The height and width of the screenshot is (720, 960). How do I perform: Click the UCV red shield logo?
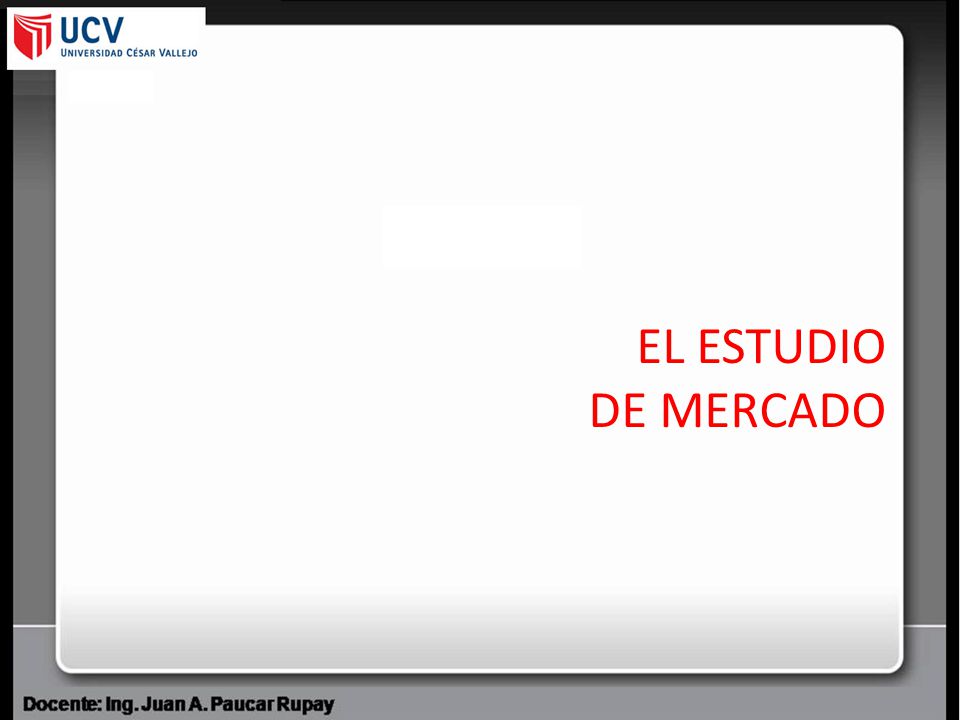tap(32, 37)
